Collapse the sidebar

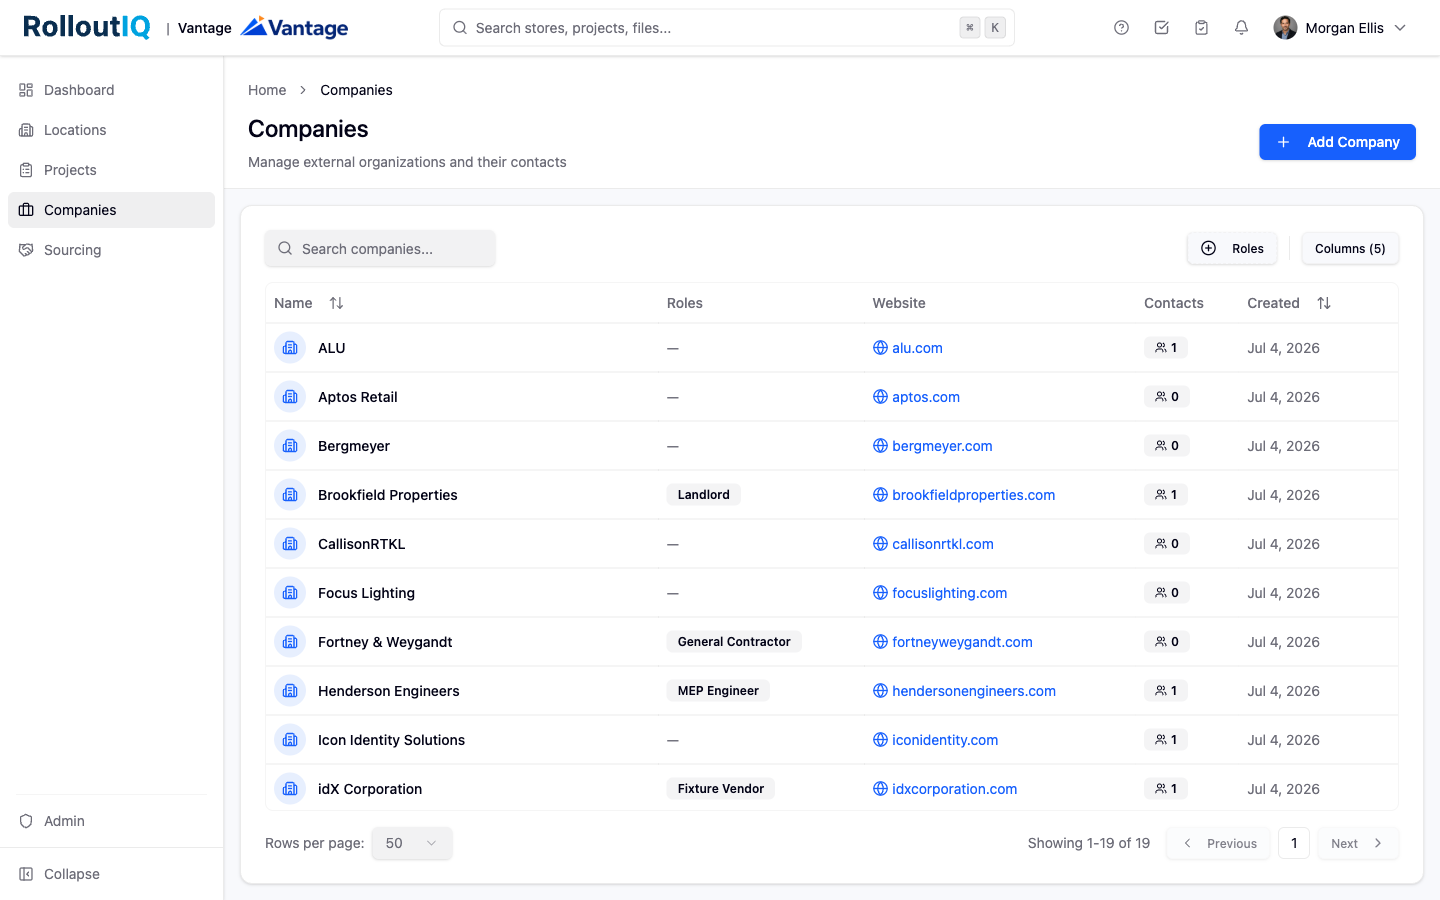click(111, 874)
